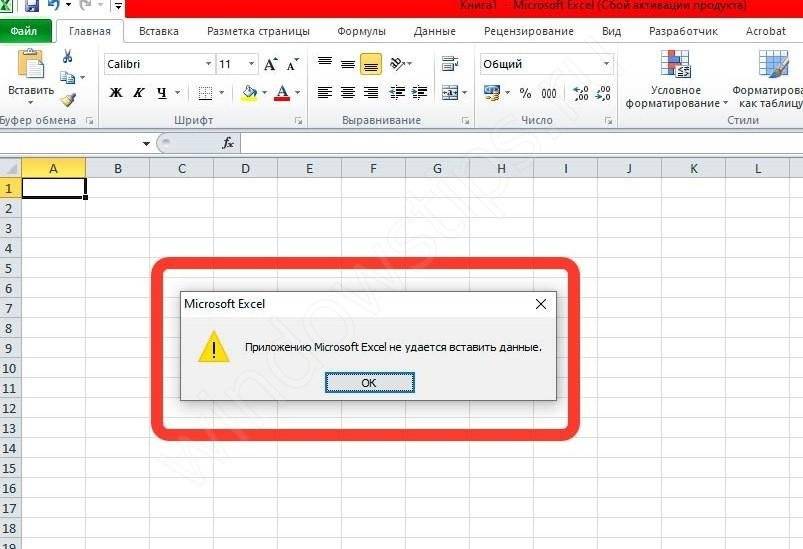Expand merge cells dropdown arrow
Viewport: 803px width, 549px height.
[464, 93]
